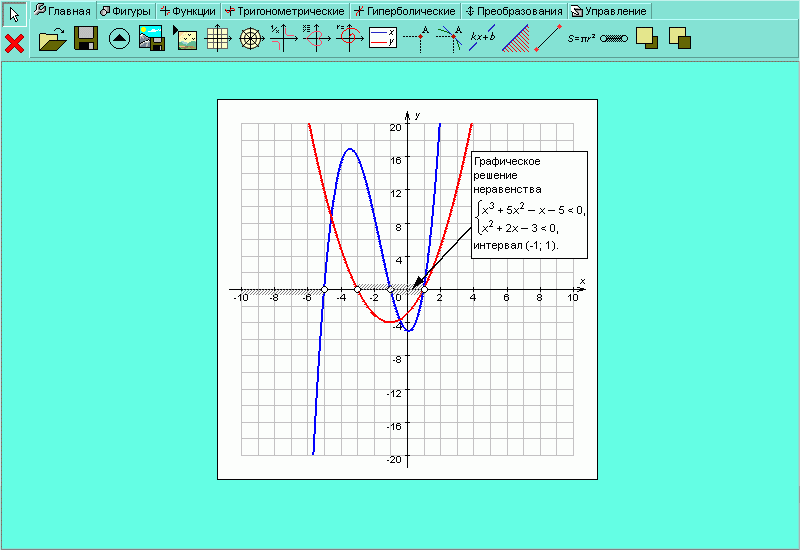The image size is (800, 550).
Task: Switch to the Главная tab
Action: 63,11
